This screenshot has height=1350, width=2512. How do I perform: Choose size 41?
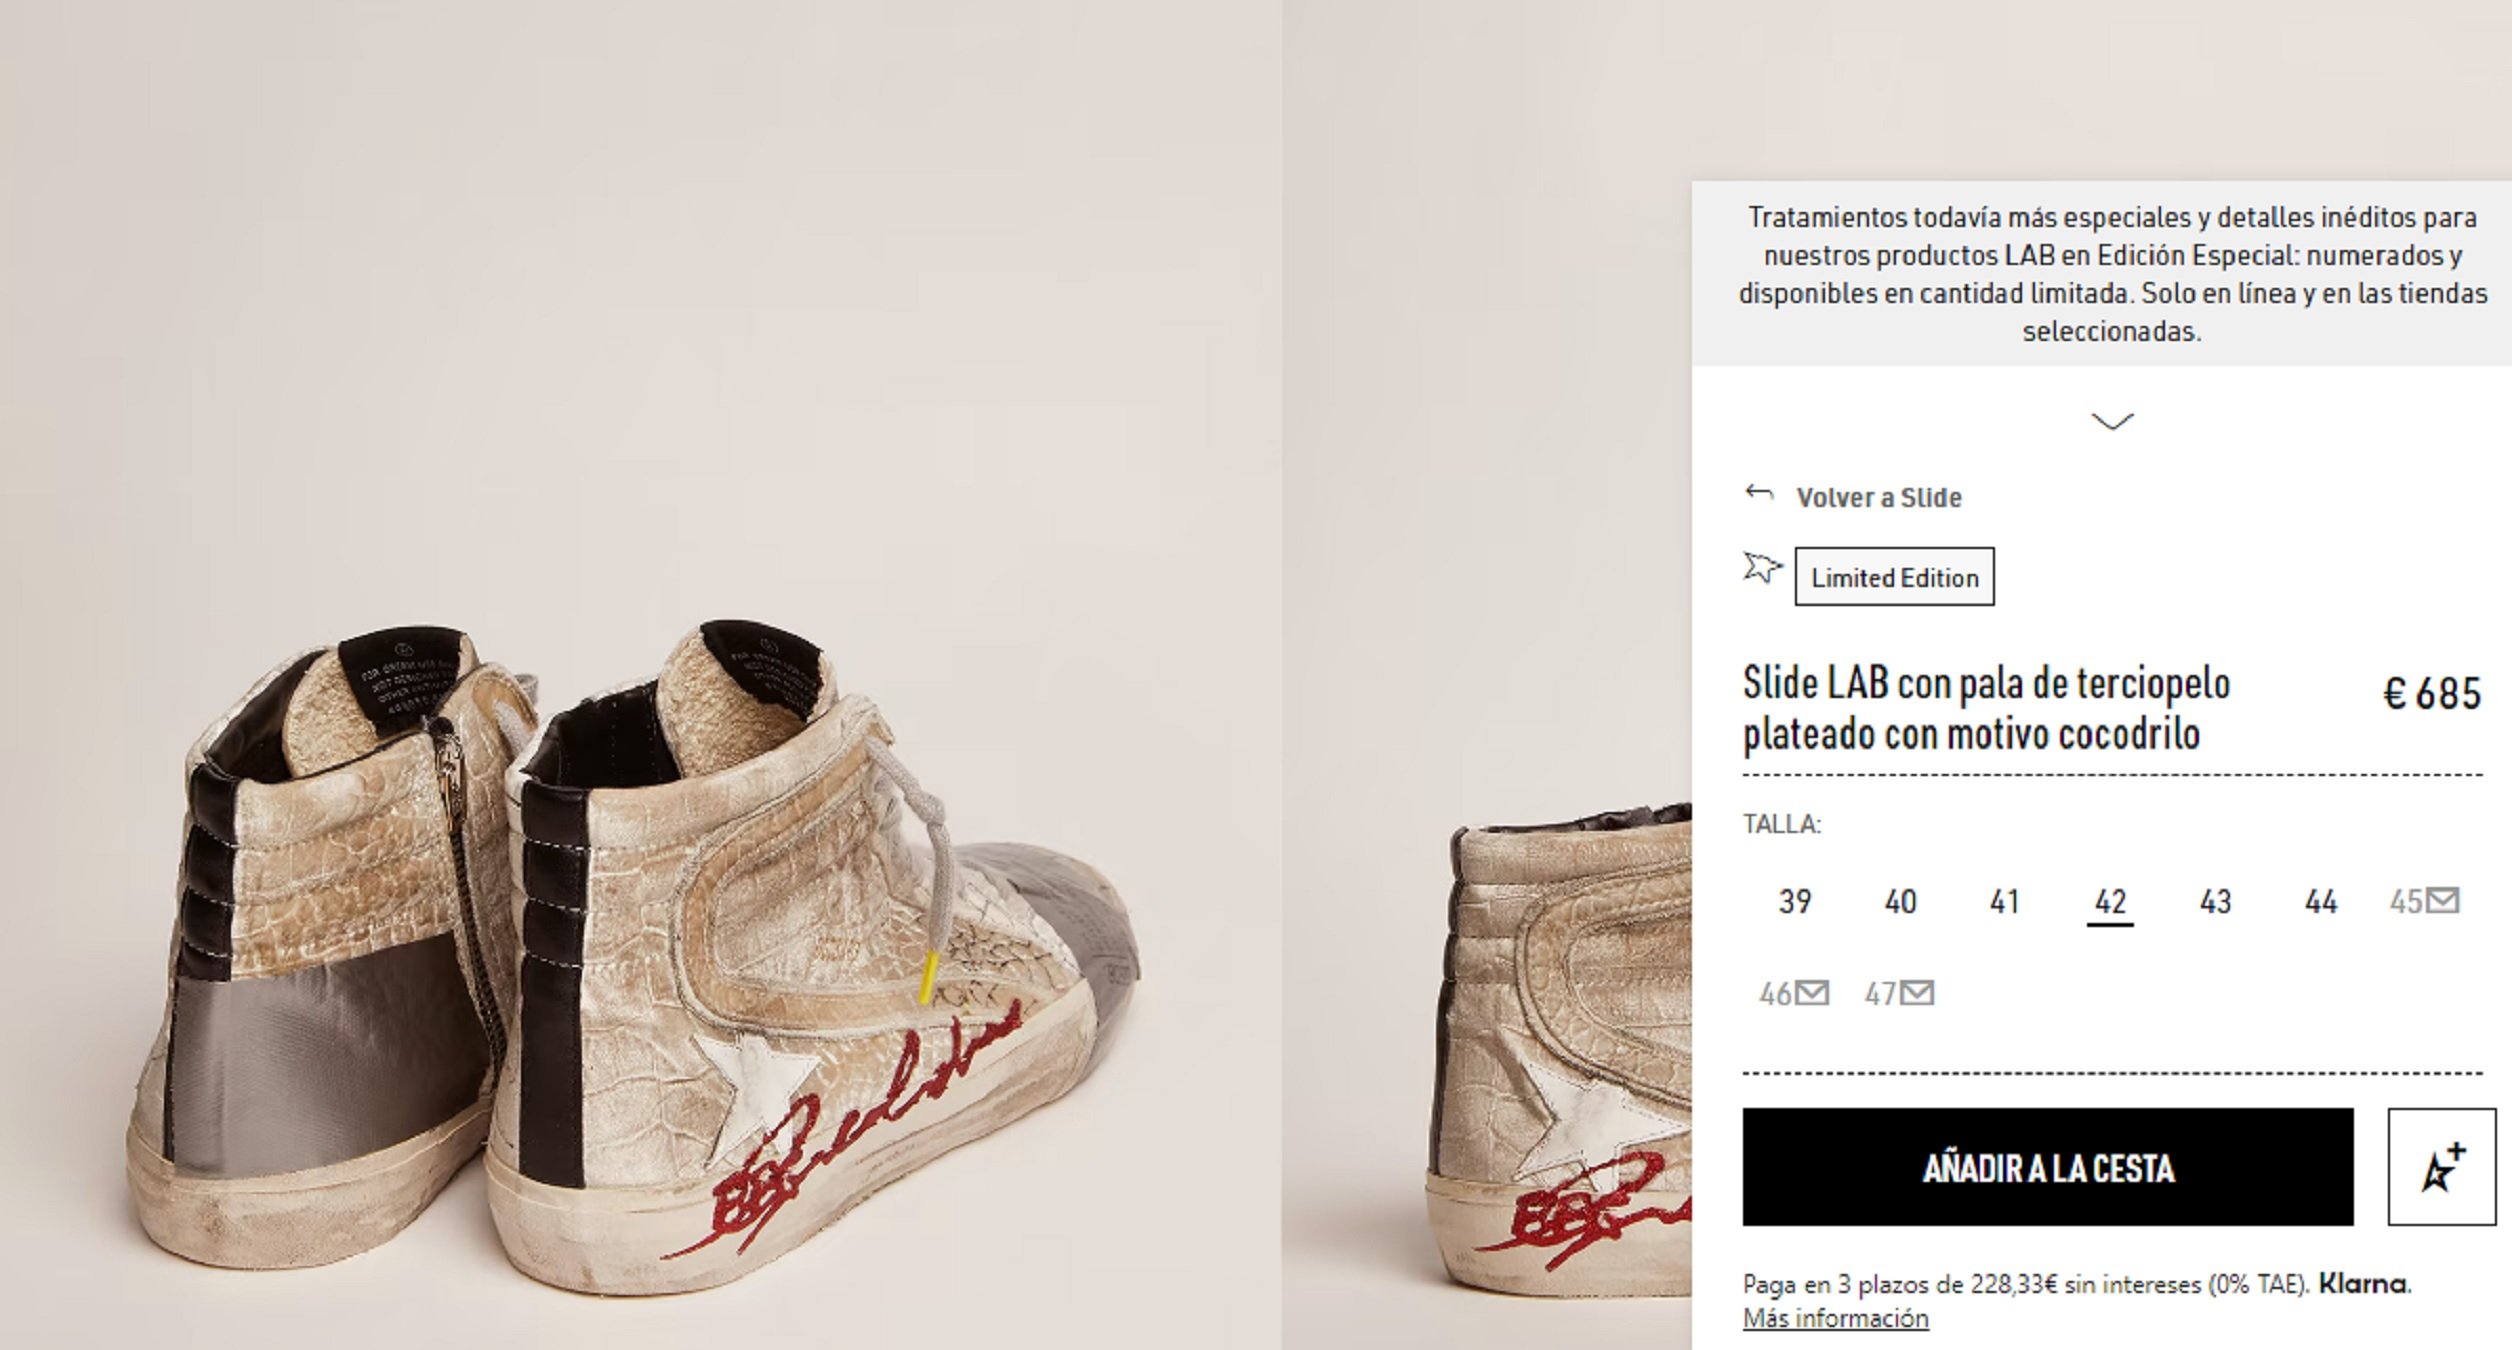click(2005, 902)
